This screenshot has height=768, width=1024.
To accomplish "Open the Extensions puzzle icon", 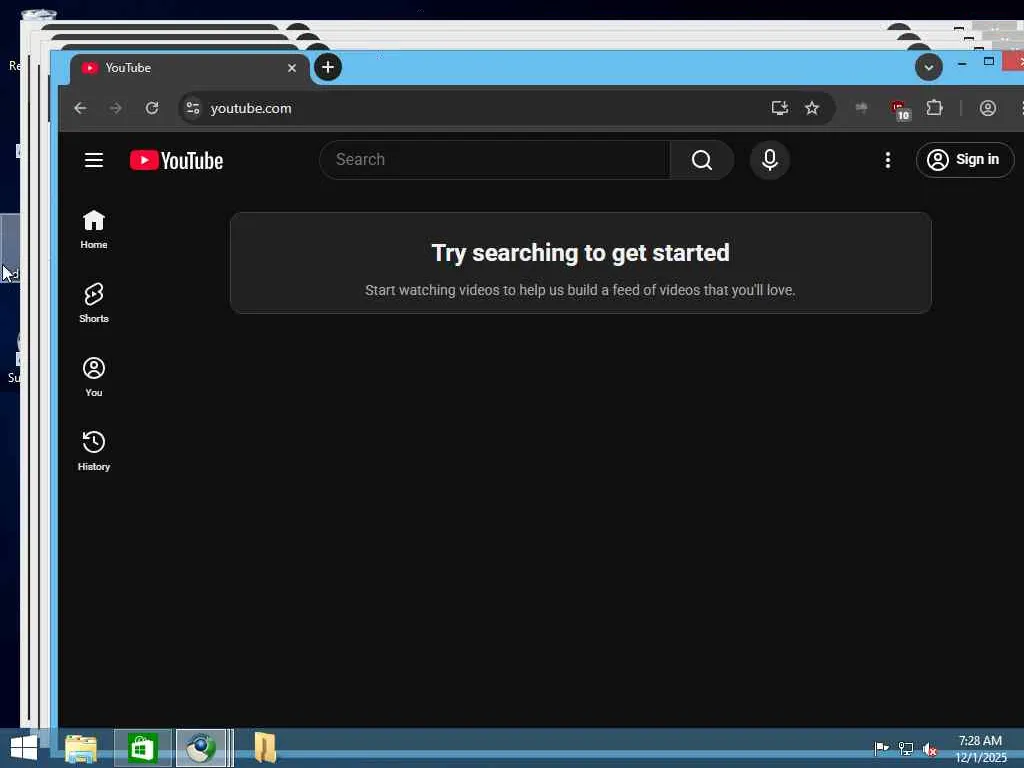I will (935, 108).
